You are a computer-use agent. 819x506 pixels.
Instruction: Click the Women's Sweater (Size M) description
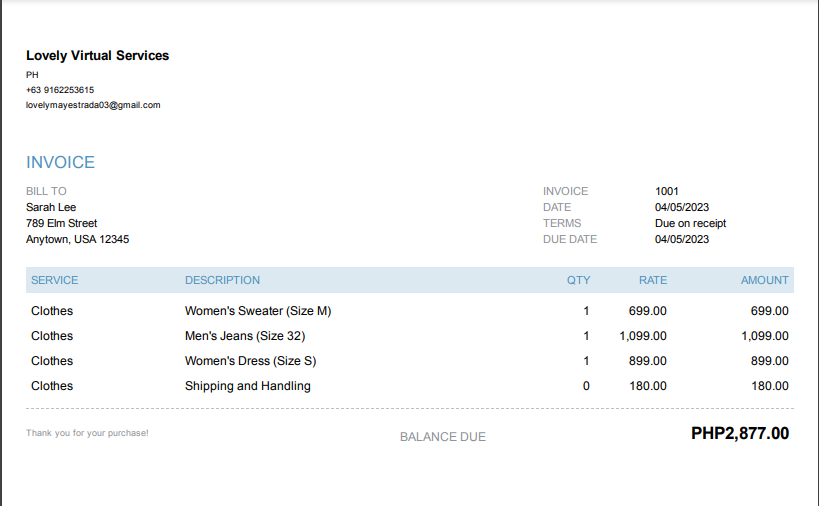(258, 311)
